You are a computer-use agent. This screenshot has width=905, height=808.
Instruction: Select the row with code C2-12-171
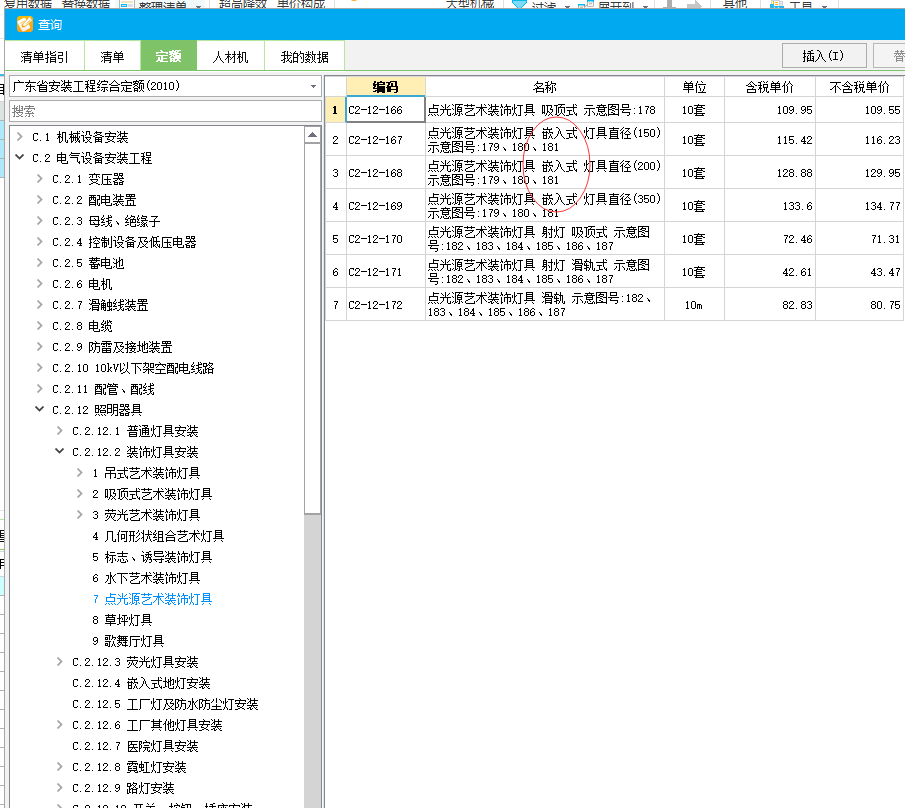pos(614,271)
